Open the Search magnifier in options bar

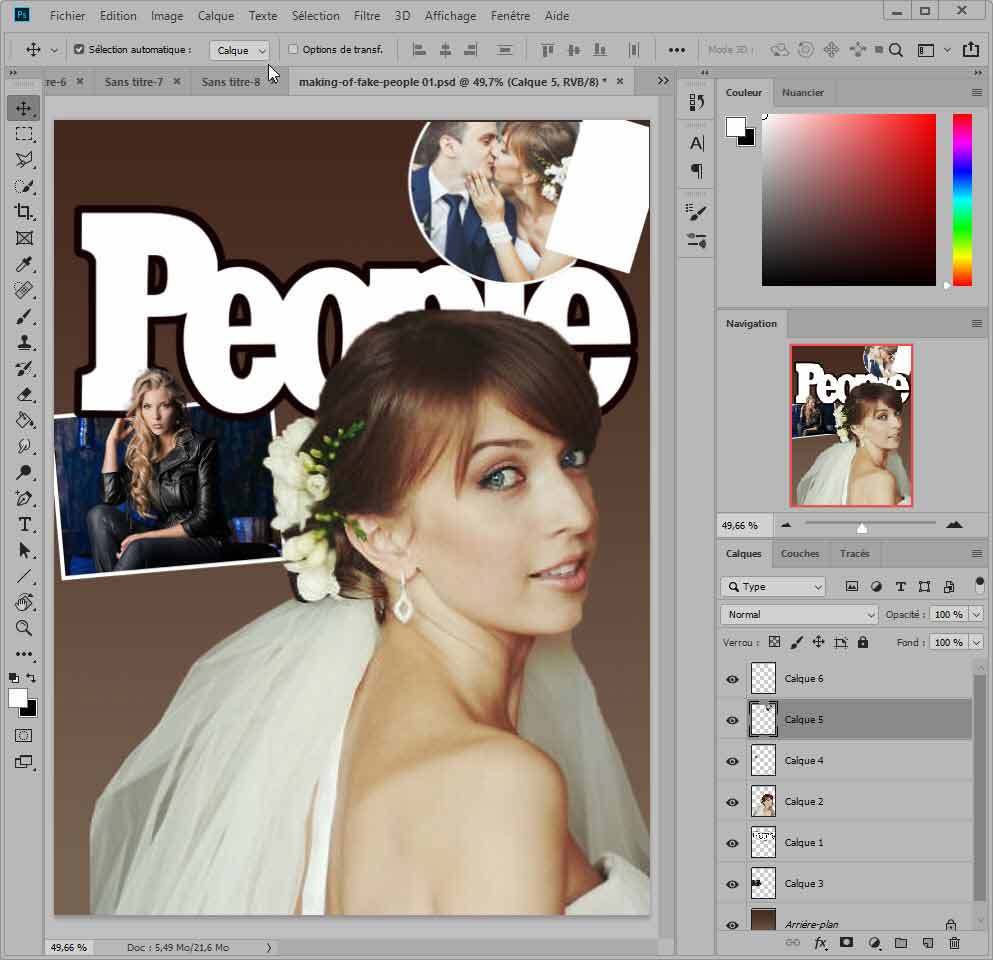click(895, 50)
